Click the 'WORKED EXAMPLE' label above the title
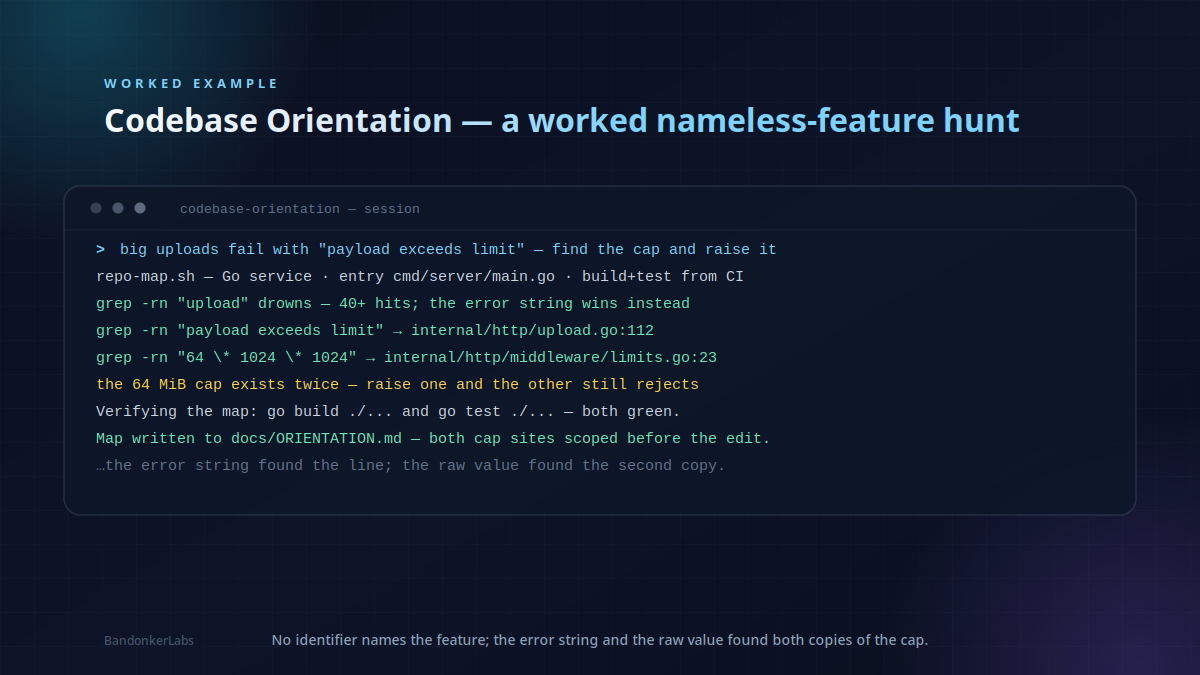Screen dimensions: 1200x675 pyautogui.click(x=191, y=84)
